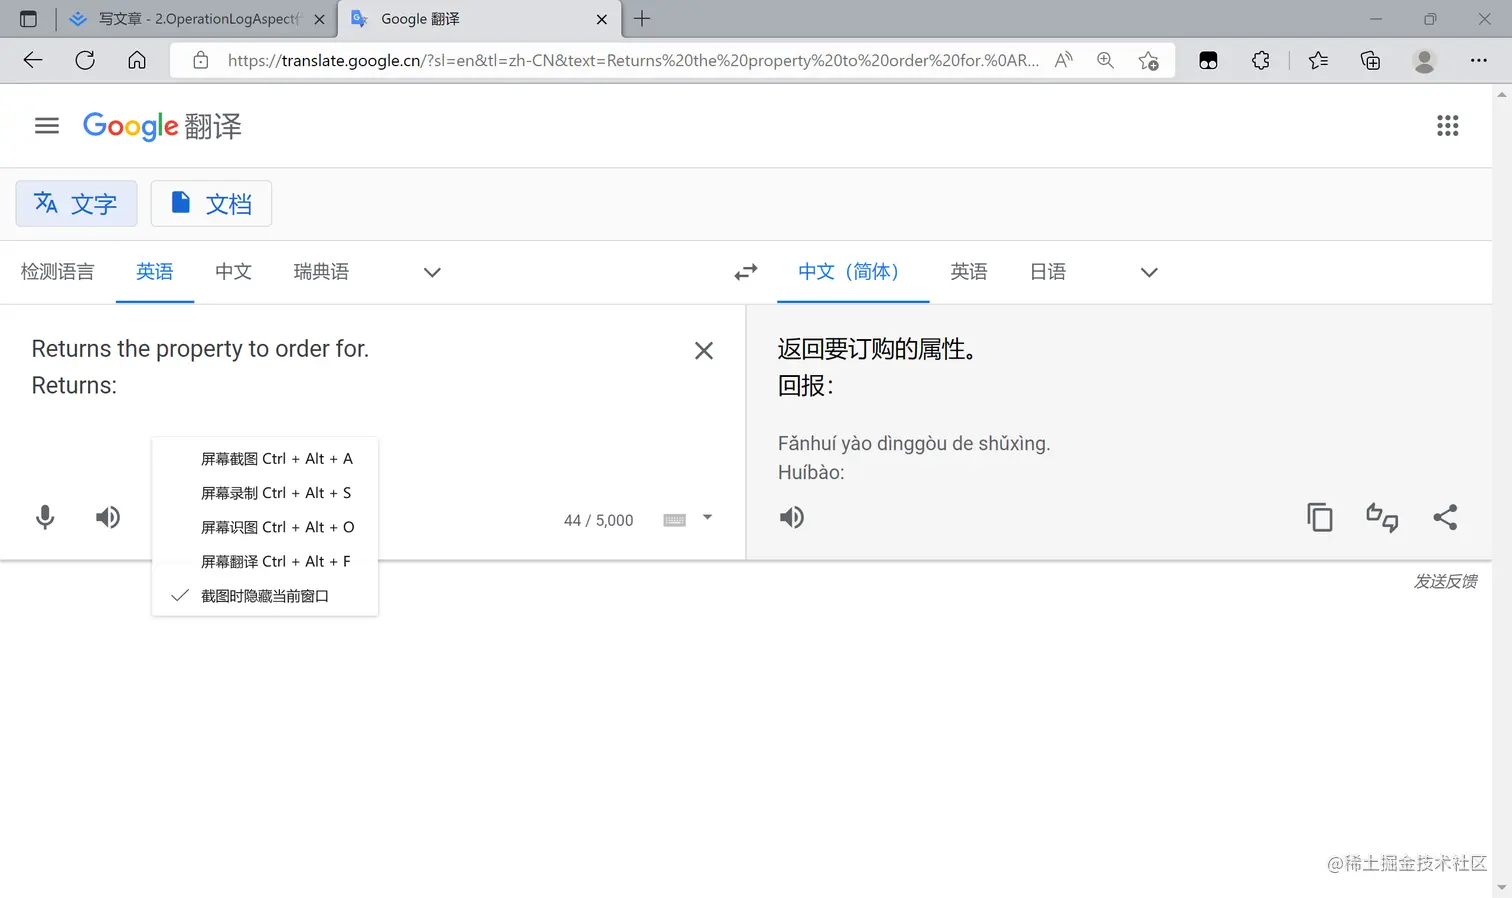Listen to the source text
1512x898 pixels.
coord(108,517)
